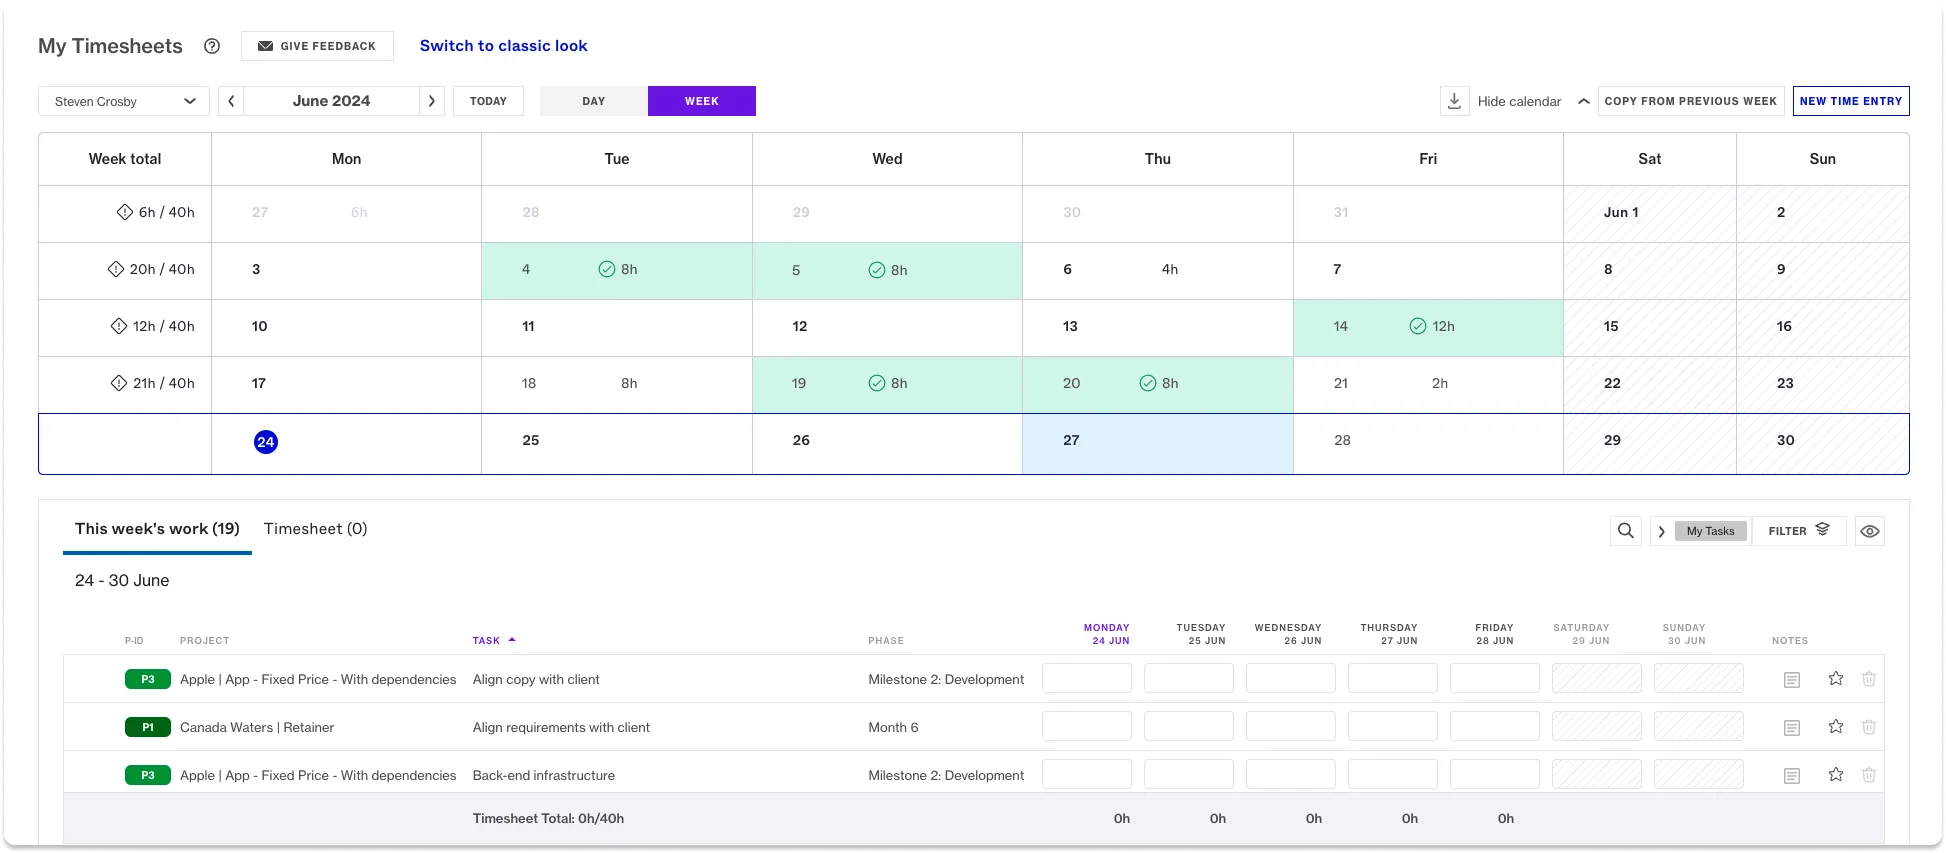Image resolution: width=1946 pixels, height=853 pixels.
Task: Open notes for Align requirements with client
Action: tap(1792, 728)
